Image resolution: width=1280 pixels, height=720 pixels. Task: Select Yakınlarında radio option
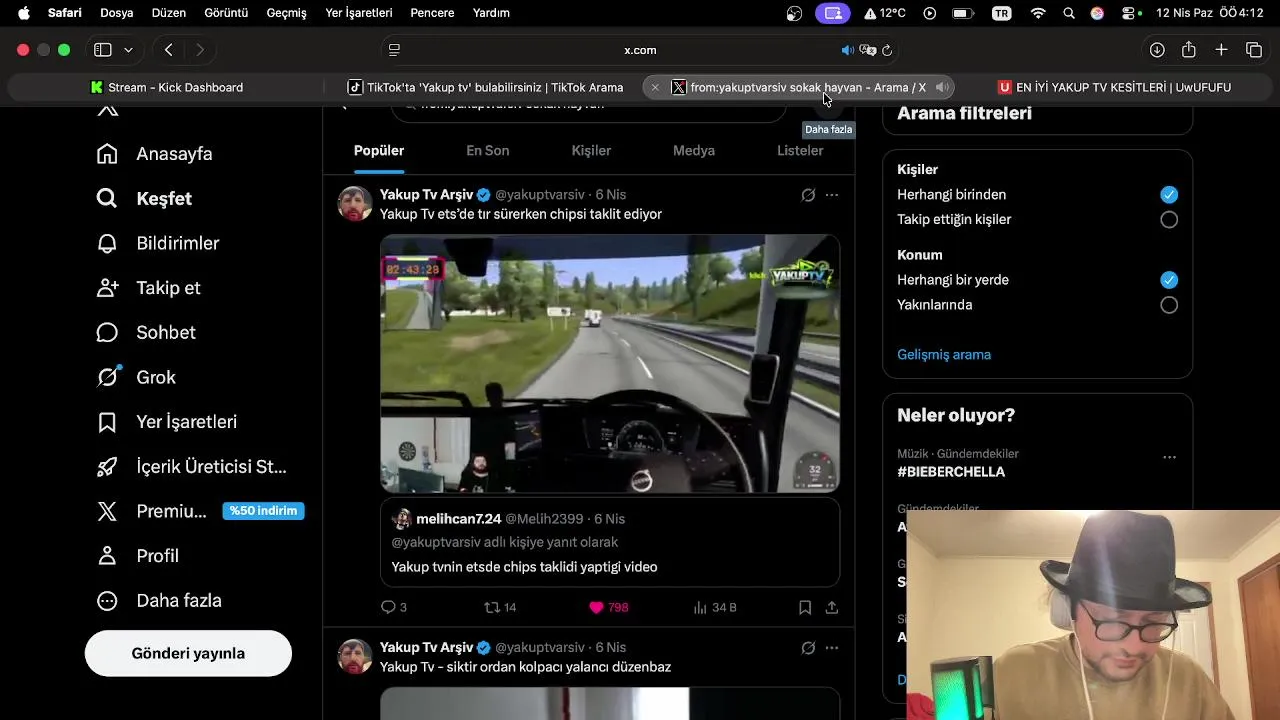click(x=1169, y=305)
